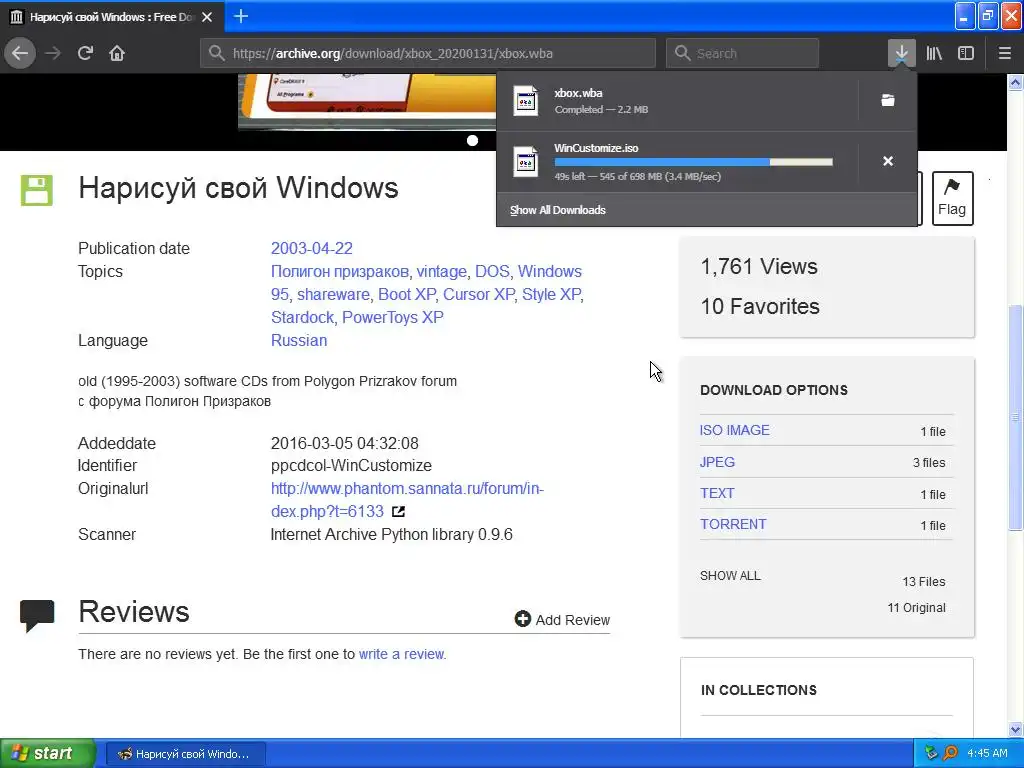Download the JPEG files option
Viewport: 1024px width, 768px height.
[717, 462]
